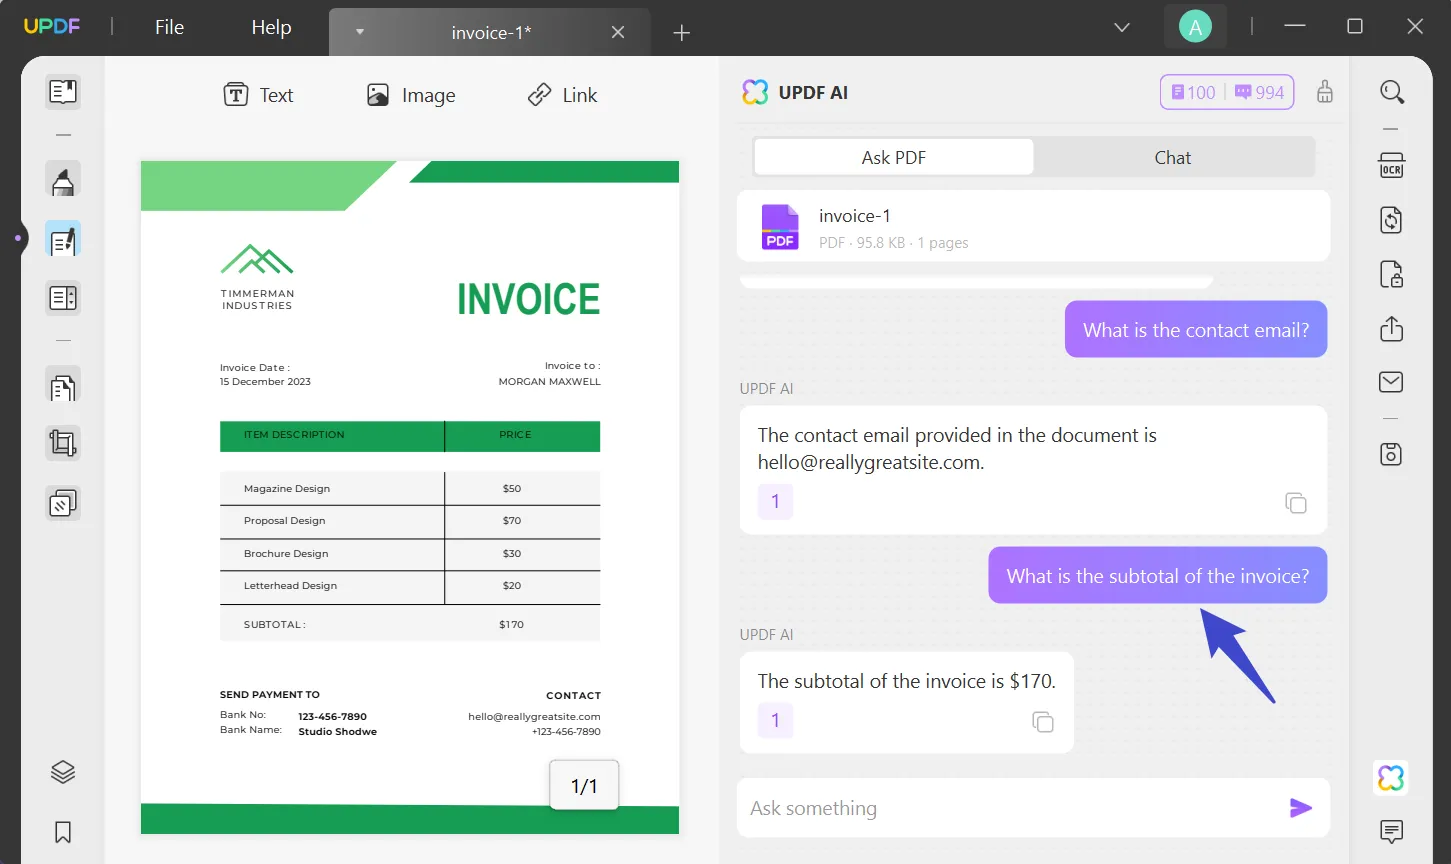Copy the contact email answer
Image resolution: width=1451 pixels, height=864 pixels.
tap(1296, 503)
